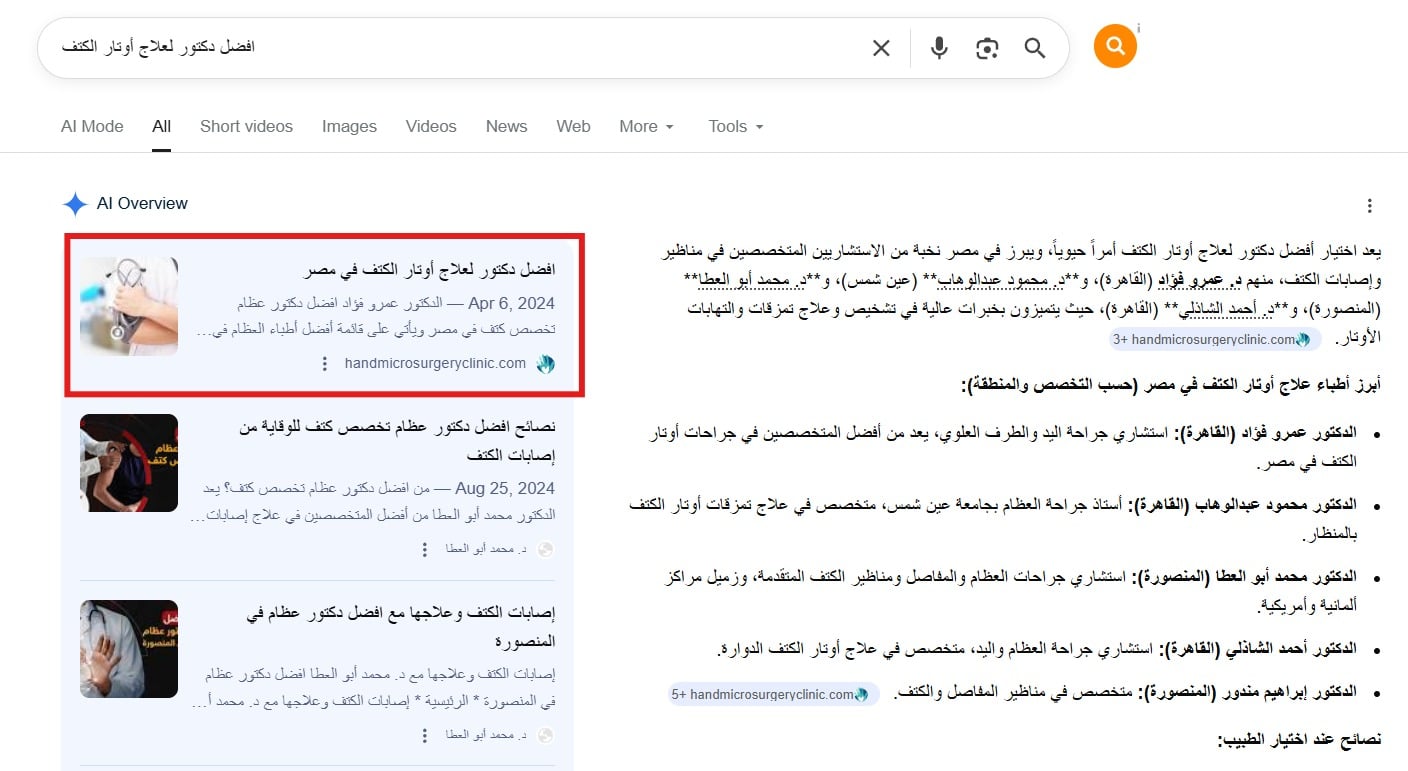Open search by image camera icon
1408x771 pixels.
pyautogui.click(x=987, y=48)
